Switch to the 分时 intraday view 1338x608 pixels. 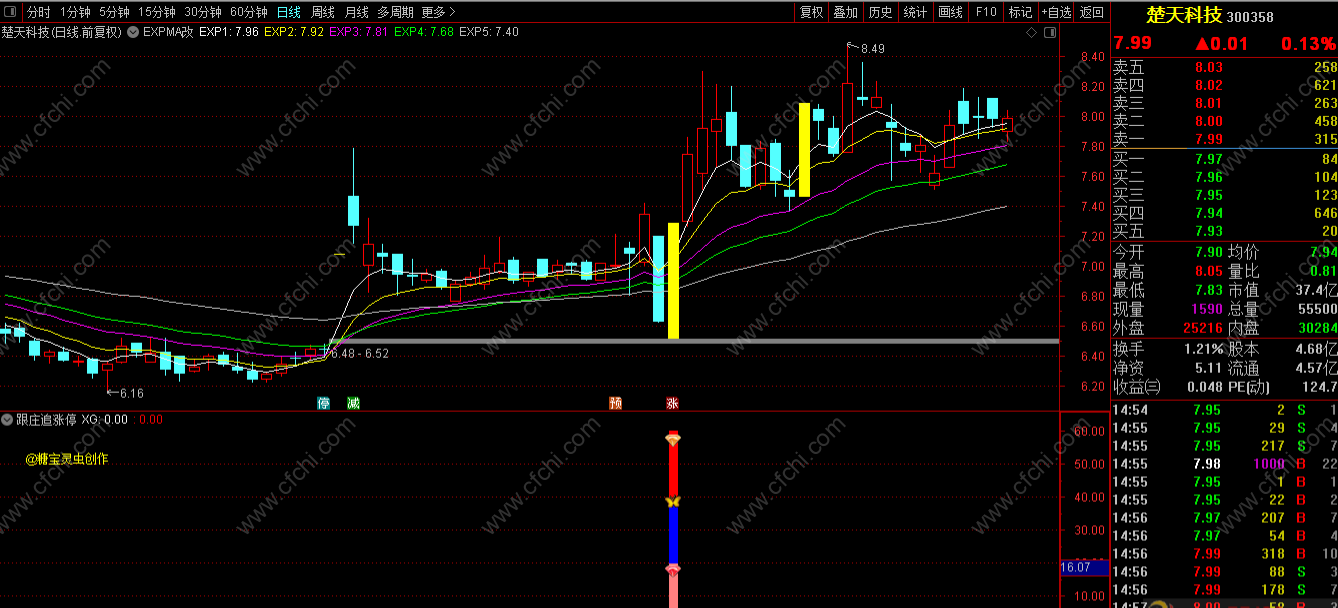pos(38,12)
